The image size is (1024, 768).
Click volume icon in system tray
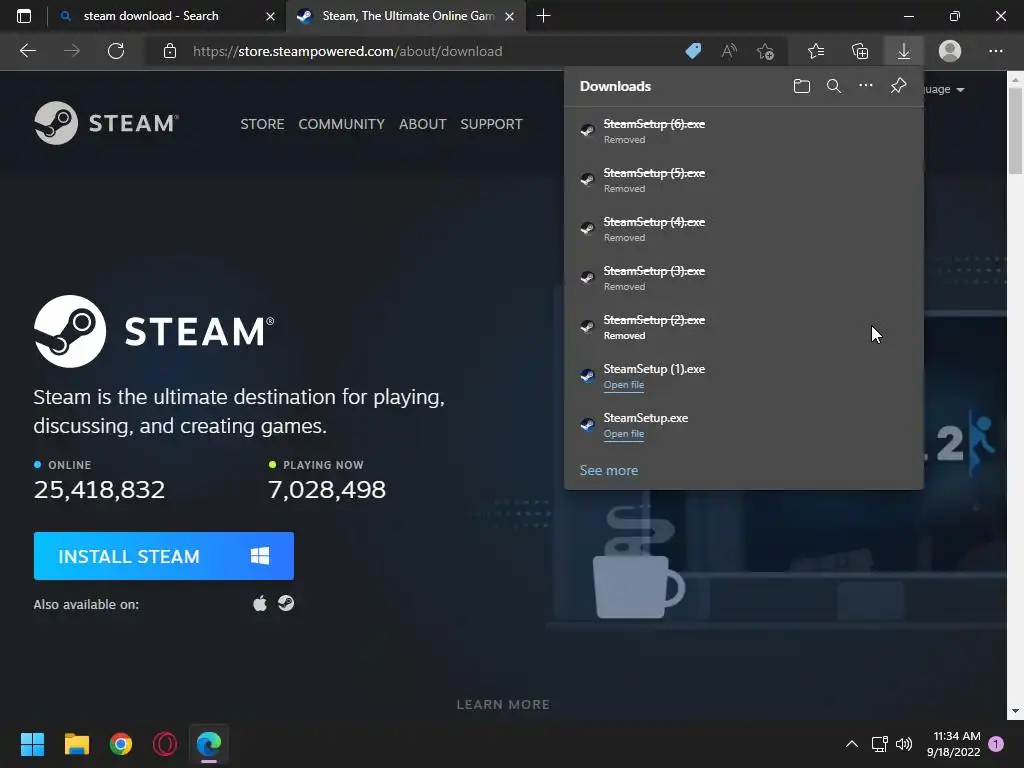(904, 744)
